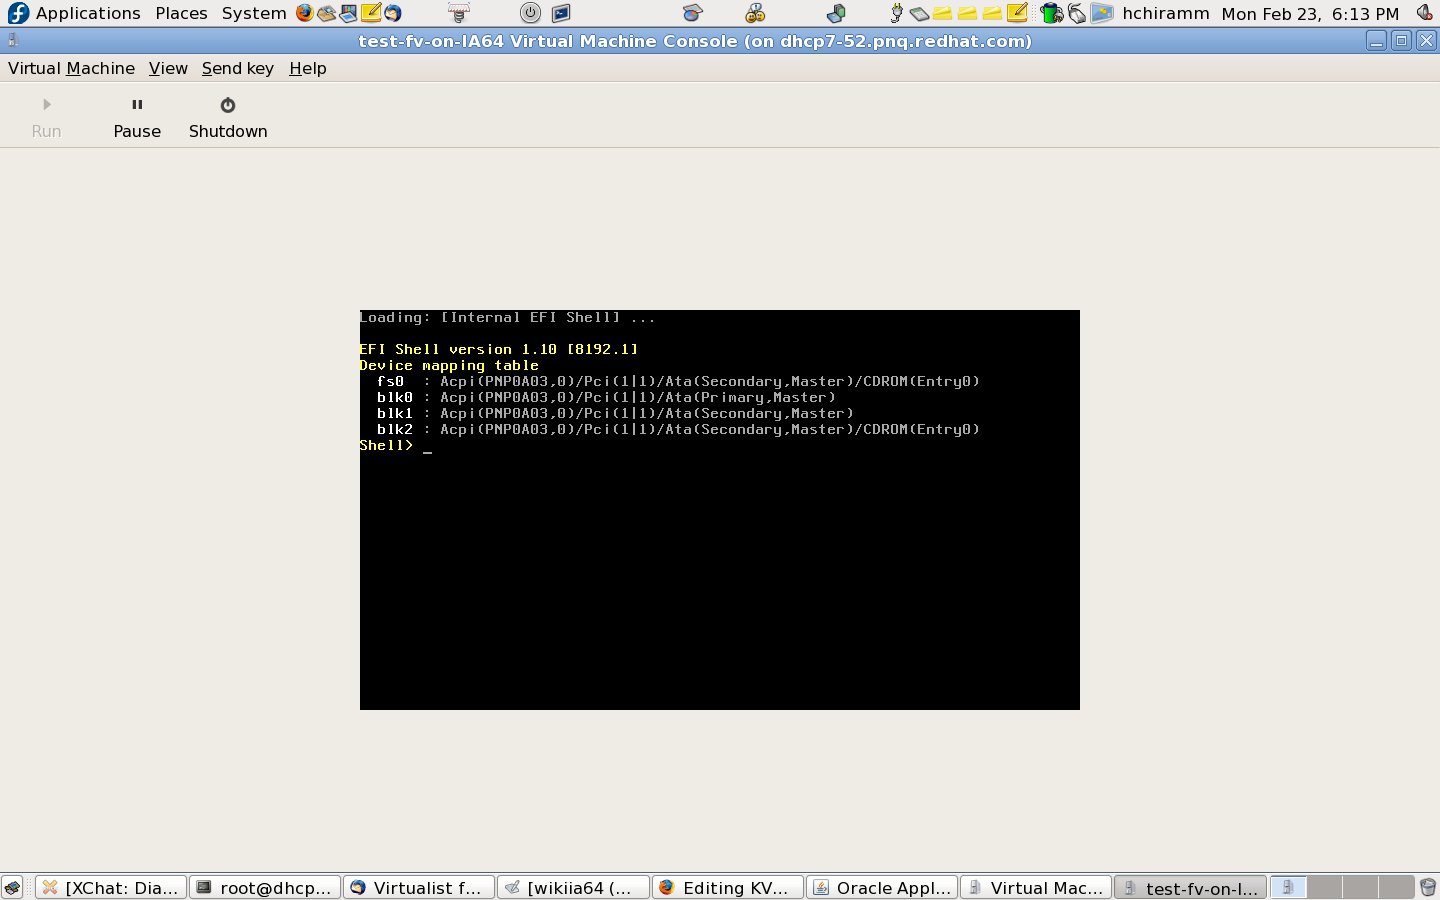Switch to Virtualist Thunderbird window in taskbar
Image resolution: width=1440 pixels, height=900 pixels.
click(x=419, y=887)
